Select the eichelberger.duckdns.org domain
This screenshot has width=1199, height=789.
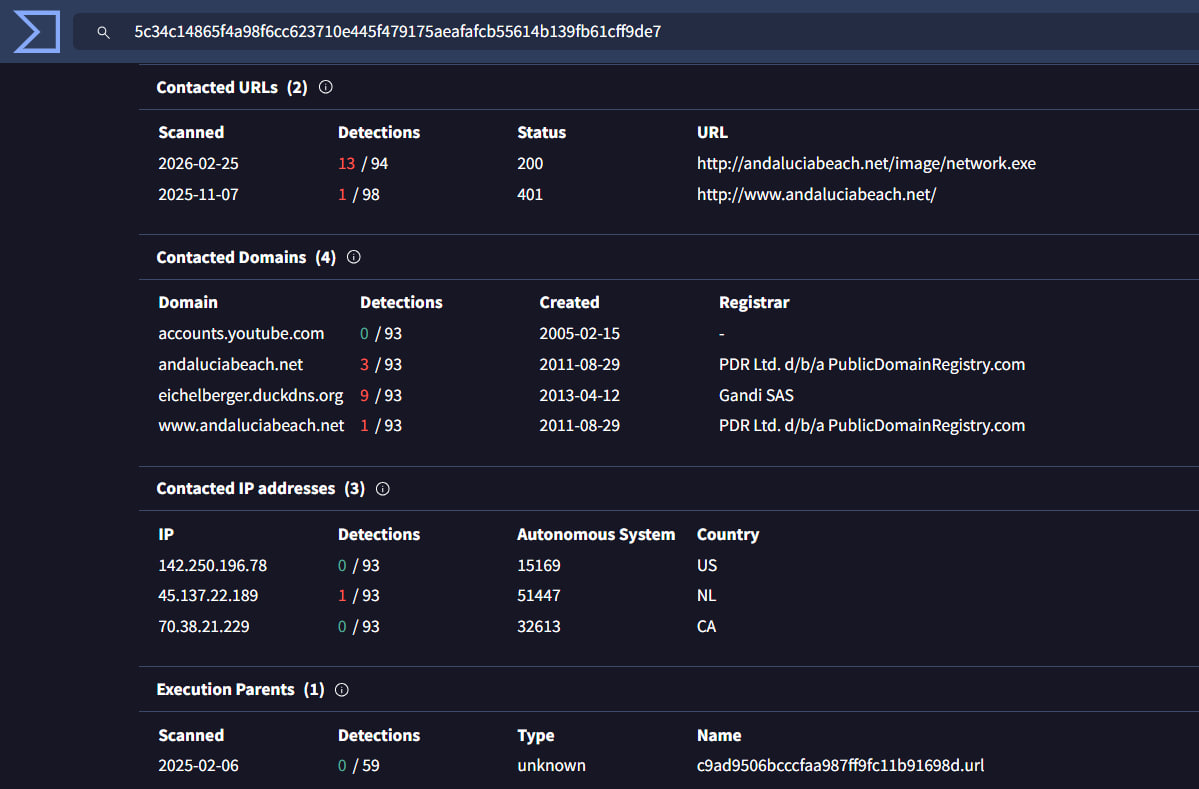(249, 395)
